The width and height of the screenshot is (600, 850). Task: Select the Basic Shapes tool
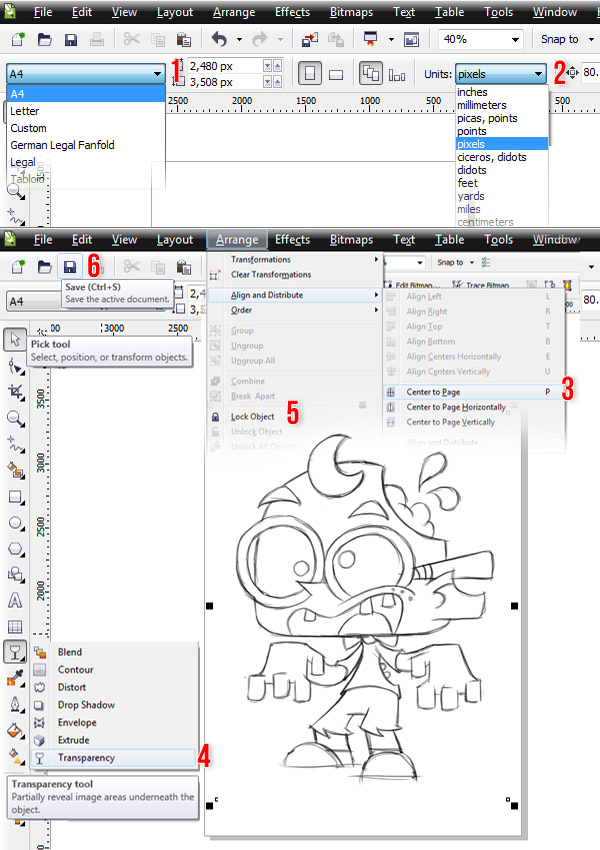(15, 575)
